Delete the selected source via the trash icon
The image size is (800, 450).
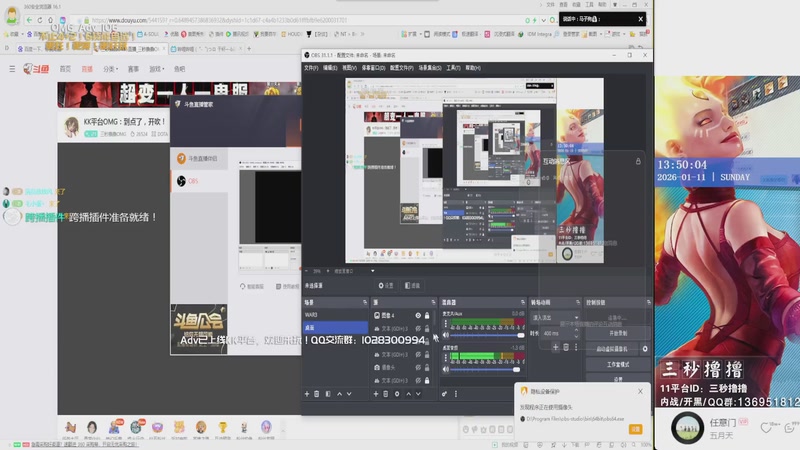(386, 394)
